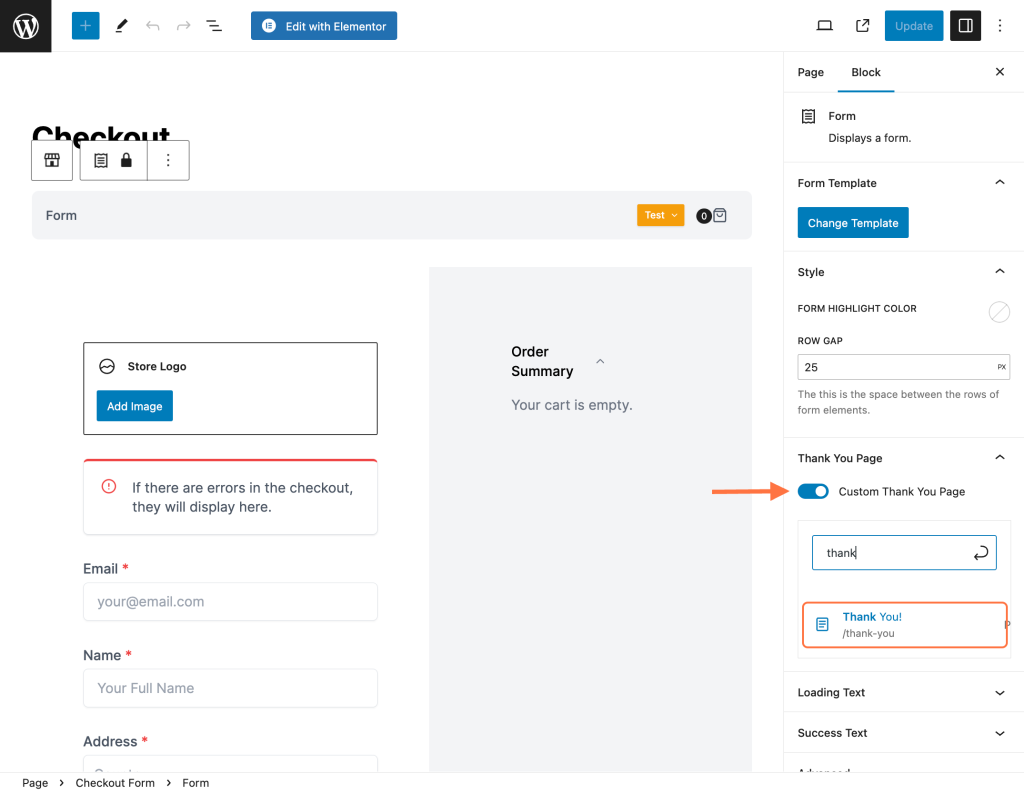The image size is (1024, 793).
Task: Switch to the Page tab
Action: click(x=810, y=72)
